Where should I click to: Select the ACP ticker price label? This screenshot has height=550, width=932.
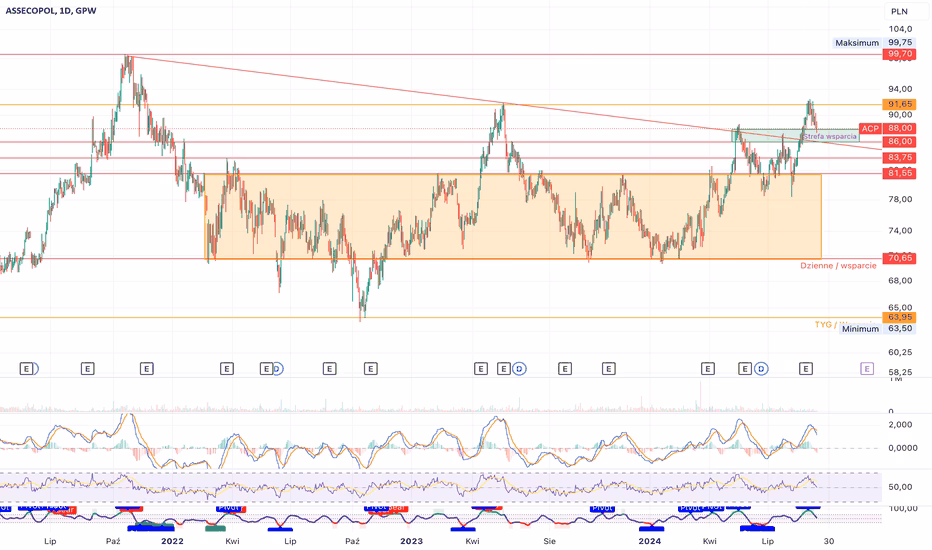pos(870,128)
